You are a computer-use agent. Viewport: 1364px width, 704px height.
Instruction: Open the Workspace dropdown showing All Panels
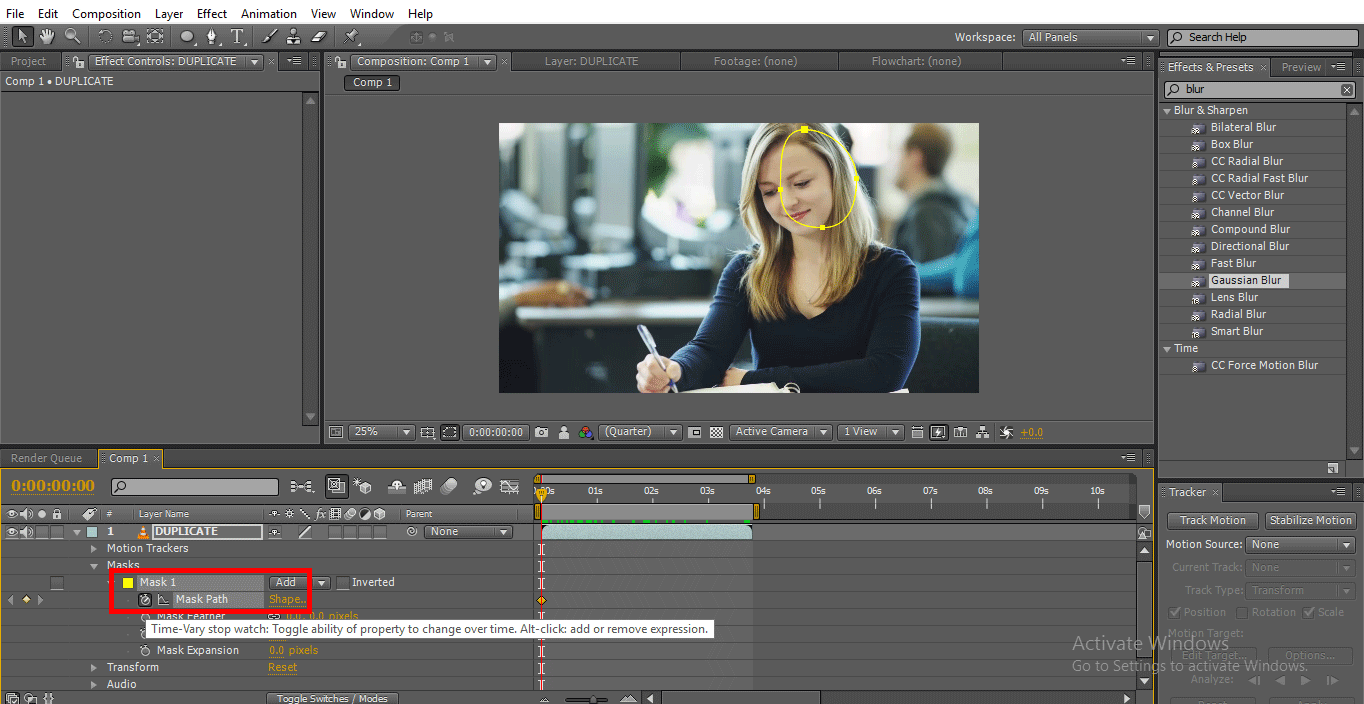(1090, 37)
